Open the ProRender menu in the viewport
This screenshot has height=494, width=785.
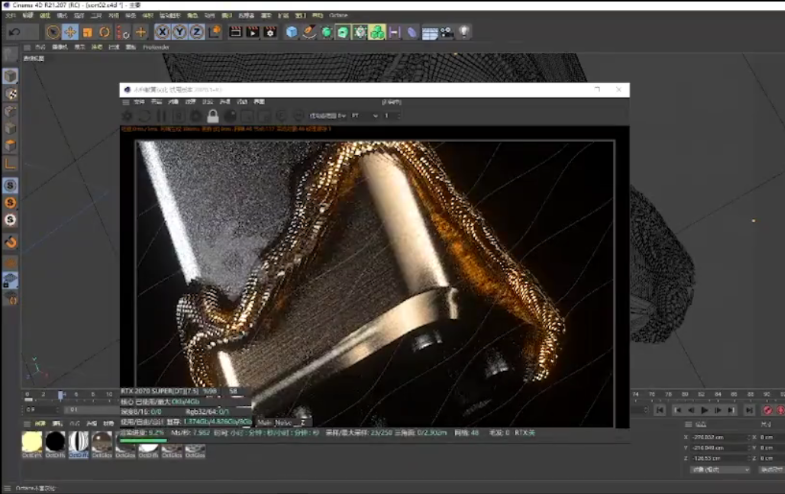point(155,47)
